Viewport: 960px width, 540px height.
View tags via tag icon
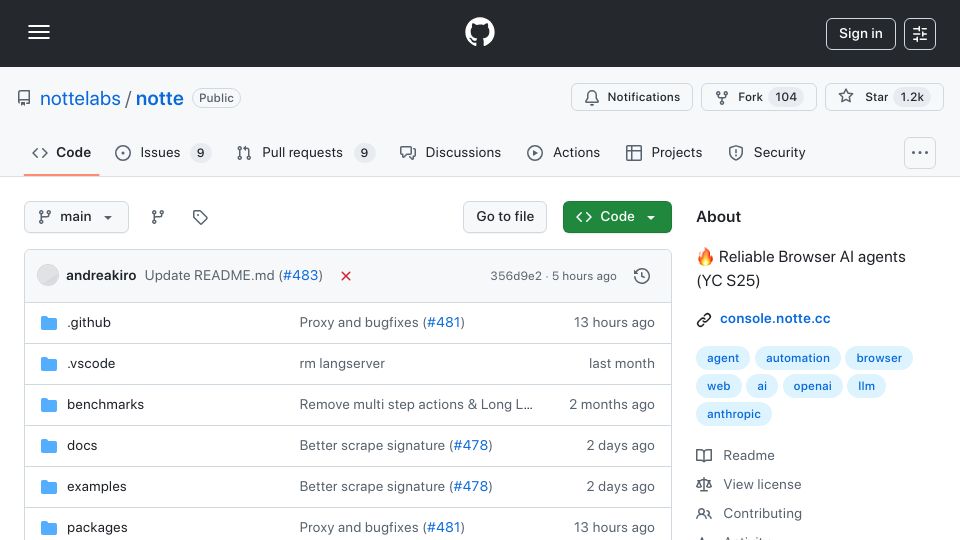coord(200,217)
